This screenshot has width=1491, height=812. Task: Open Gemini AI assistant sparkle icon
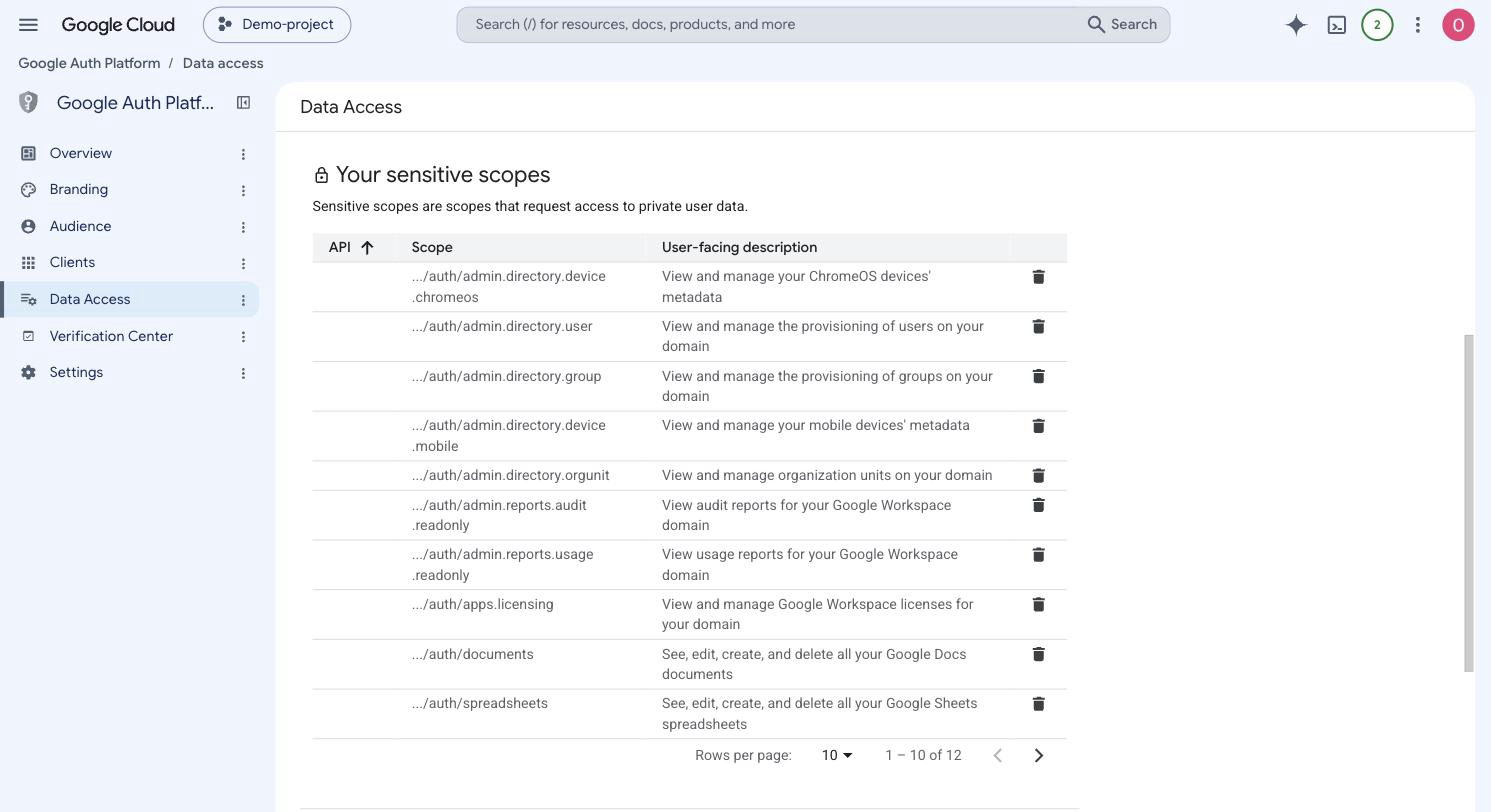tap(1296, 25)
